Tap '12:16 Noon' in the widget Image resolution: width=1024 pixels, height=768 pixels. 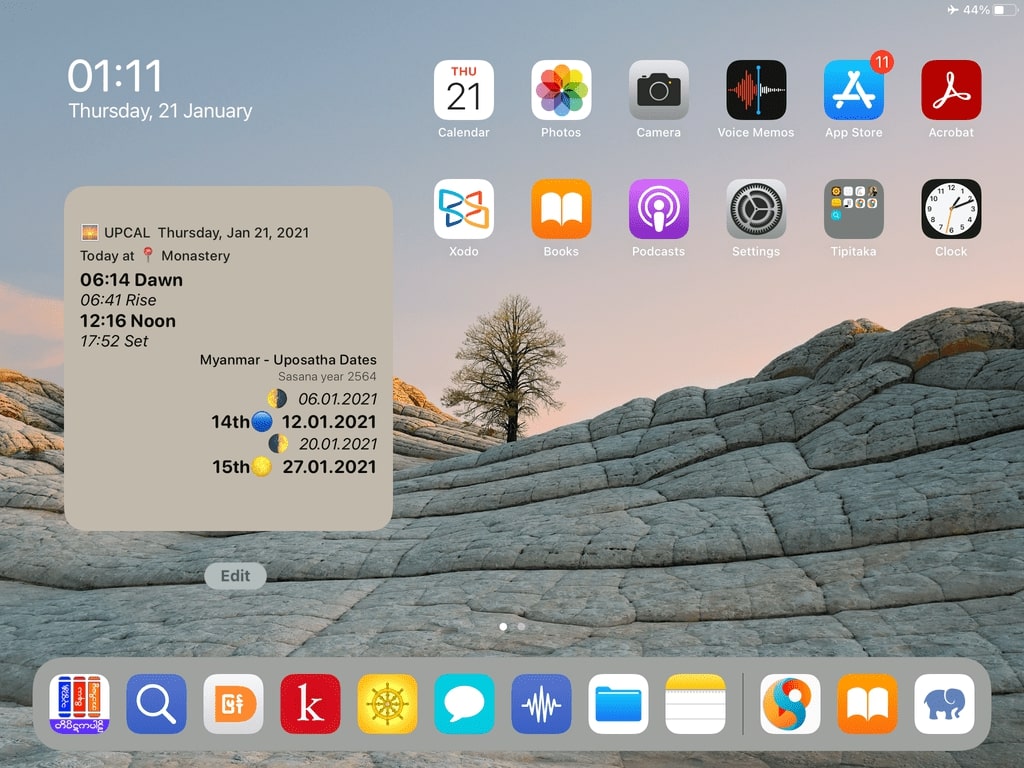127,321
